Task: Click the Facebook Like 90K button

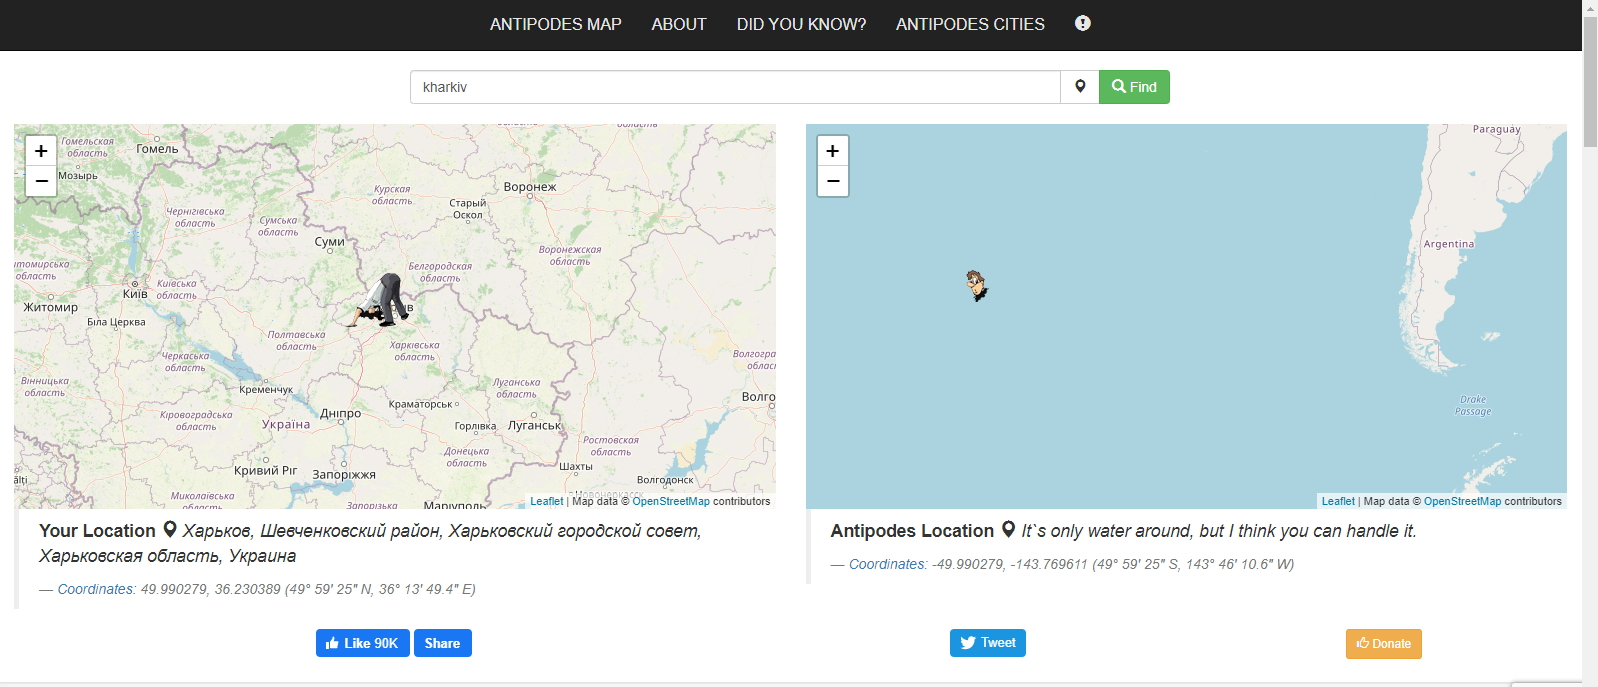Action: point(362,643)
